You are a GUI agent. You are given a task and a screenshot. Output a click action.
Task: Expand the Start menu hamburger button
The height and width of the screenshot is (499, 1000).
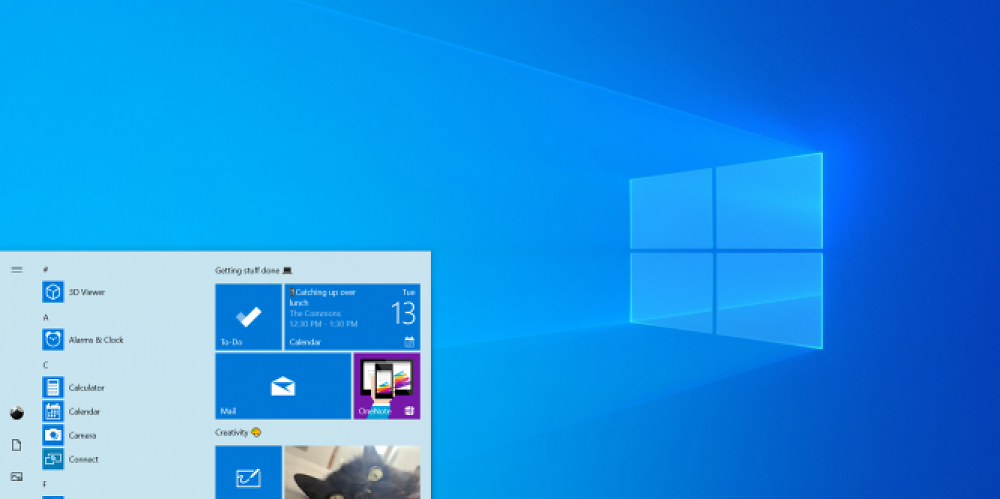17,270
